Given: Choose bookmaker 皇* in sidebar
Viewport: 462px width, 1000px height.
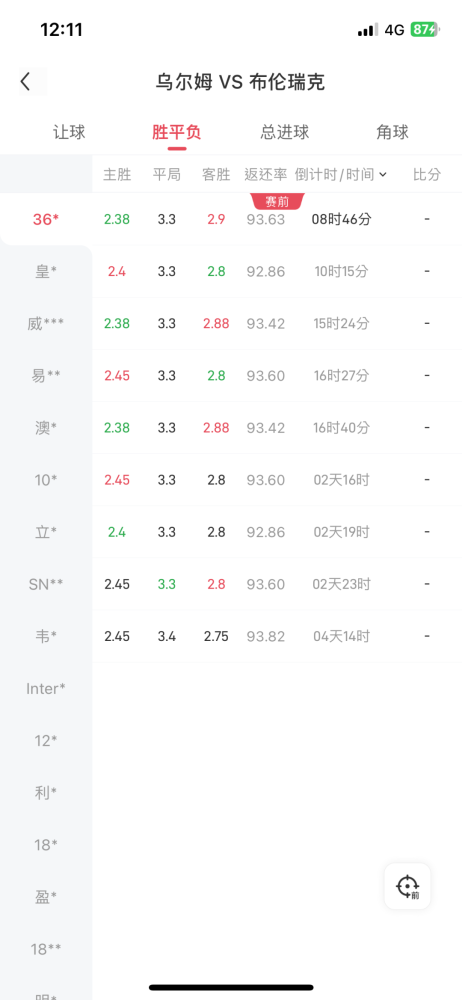Looking at the screenshot, I should 46,272.
